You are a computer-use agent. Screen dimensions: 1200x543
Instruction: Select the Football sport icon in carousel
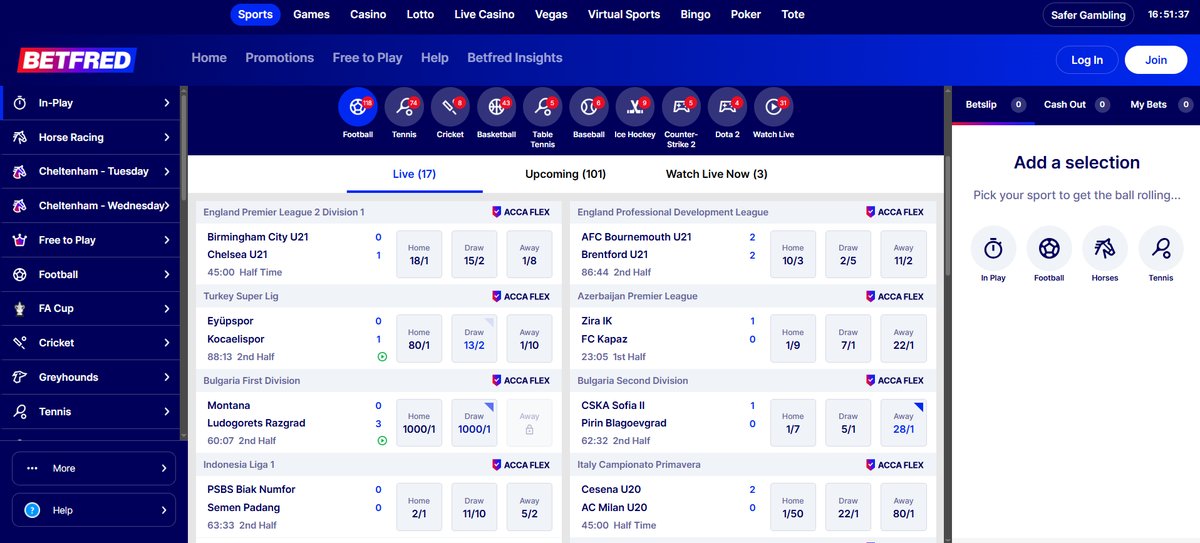coord(358,107)
